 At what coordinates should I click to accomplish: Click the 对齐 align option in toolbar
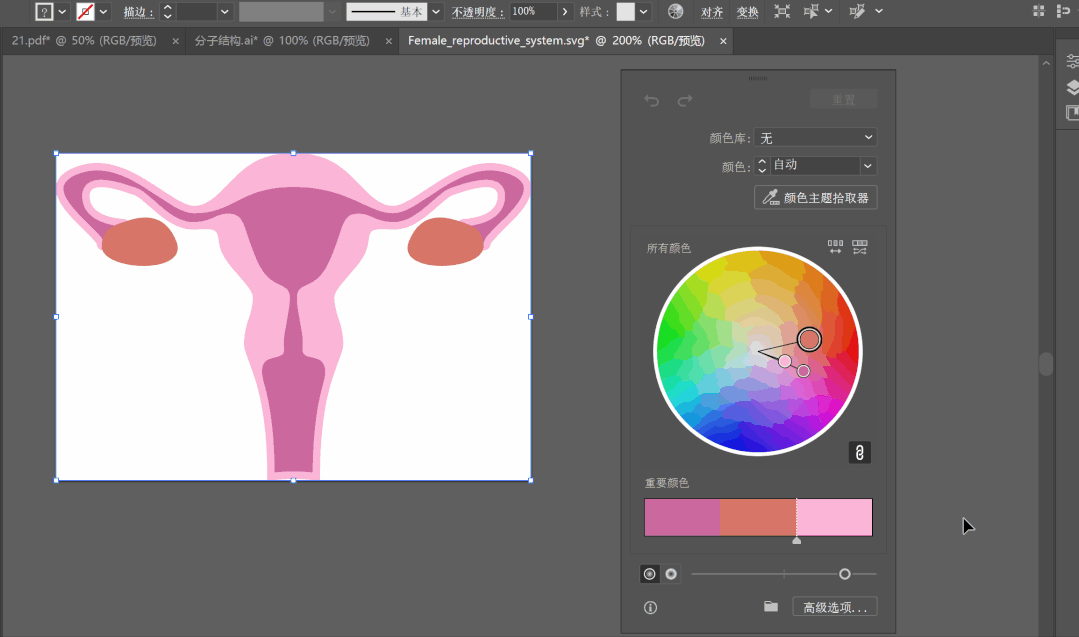[712, 12]
